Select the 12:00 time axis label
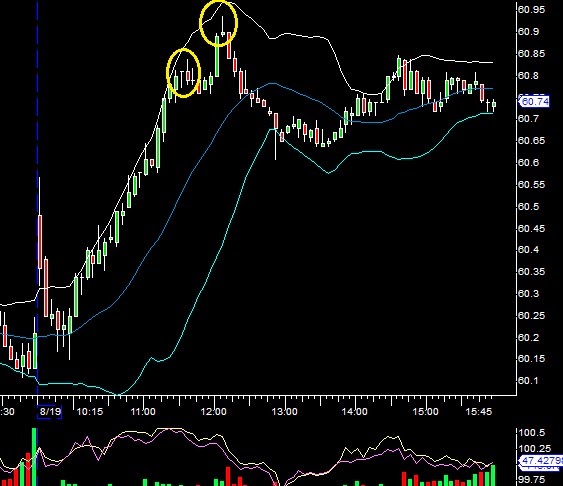 tap(214, 412)
